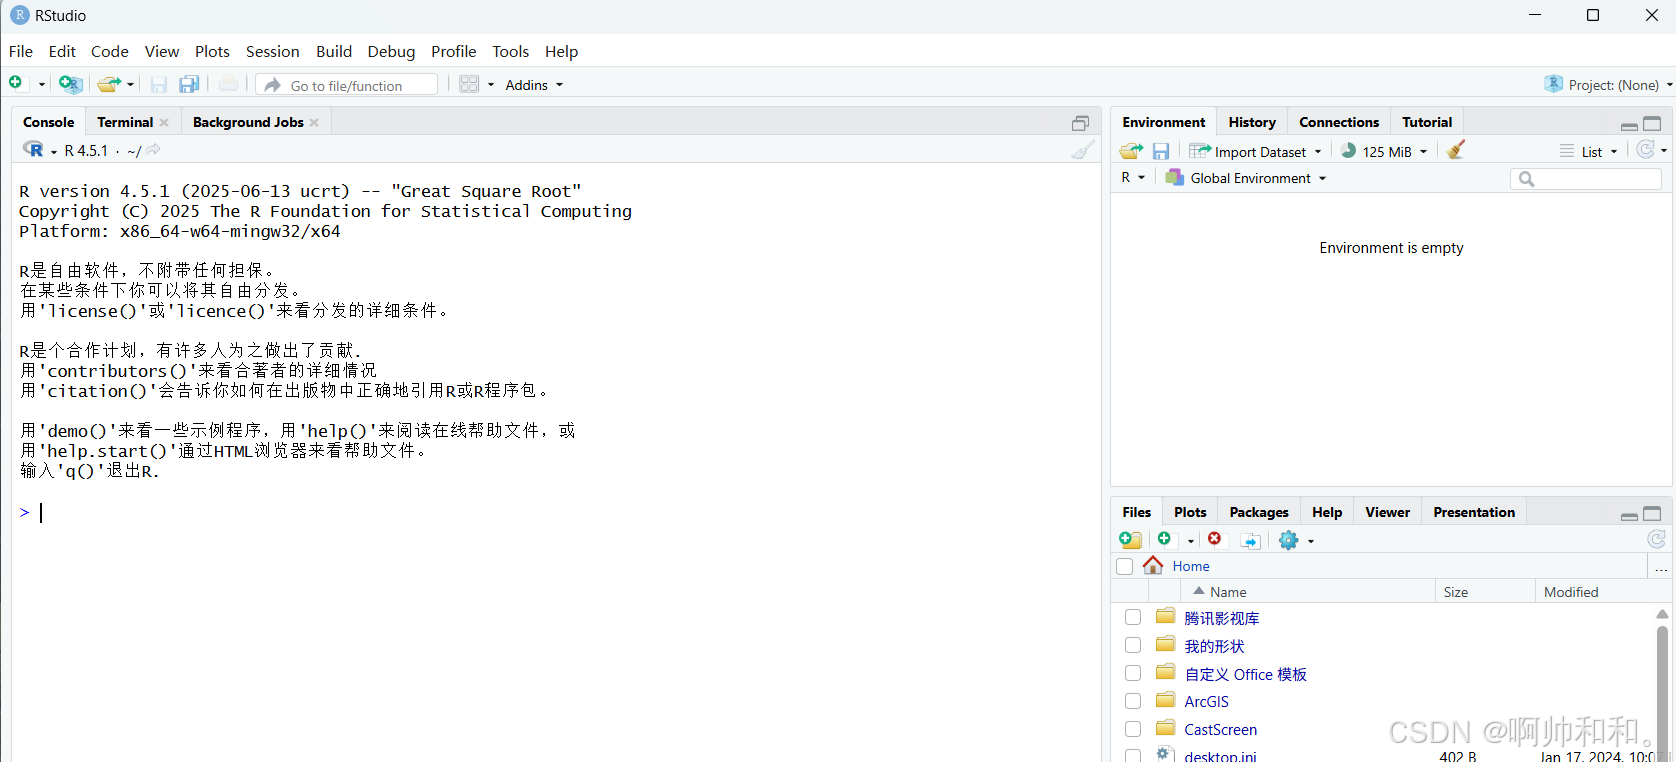The width and height of the screenshot is (1676, 762).
Task: Switch to the History tab
Action: point(1252,122)
